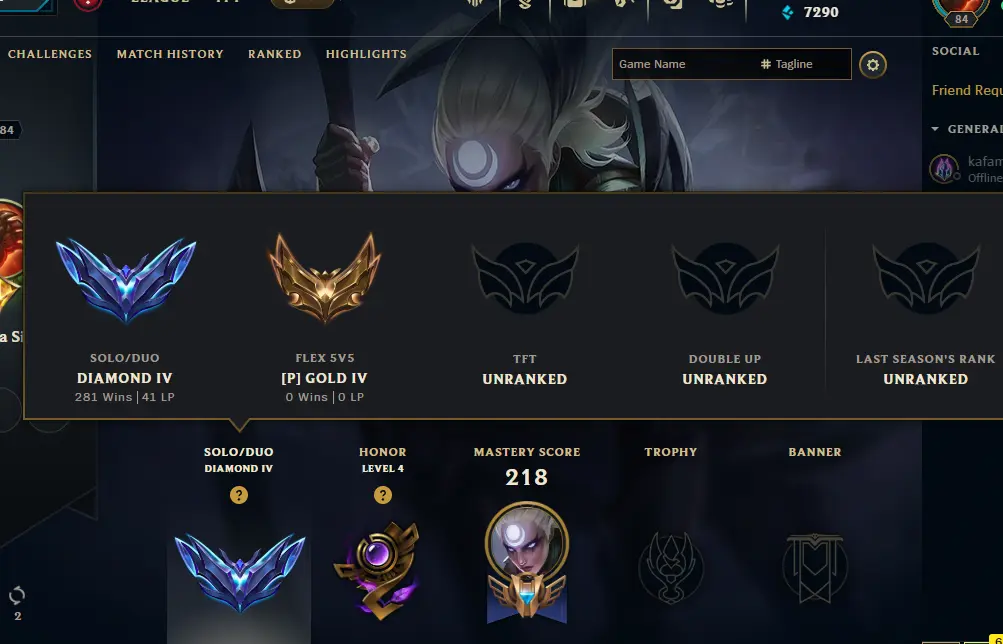Click the Solo/Duo Diamond emblem in popup

[125, 279]
